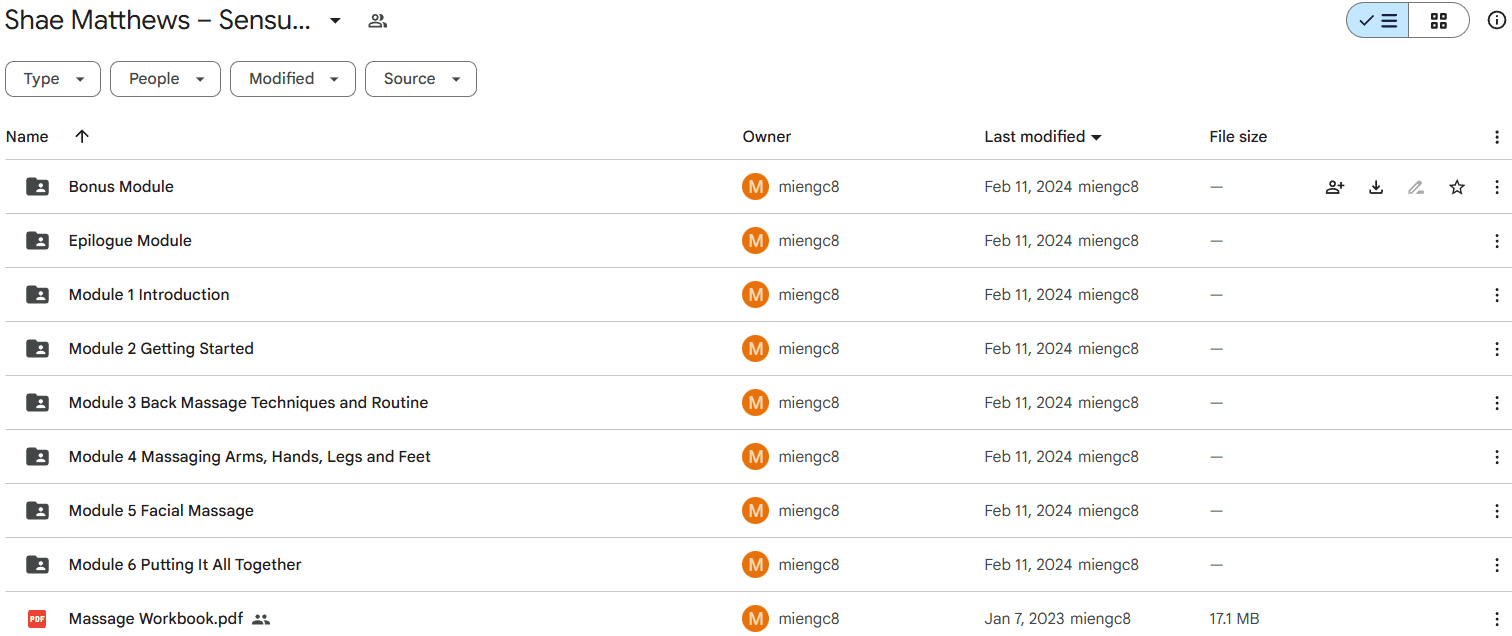Select the Massage Workbook.pdf file
The image size is (1512, 636).
tap(156, 619)
